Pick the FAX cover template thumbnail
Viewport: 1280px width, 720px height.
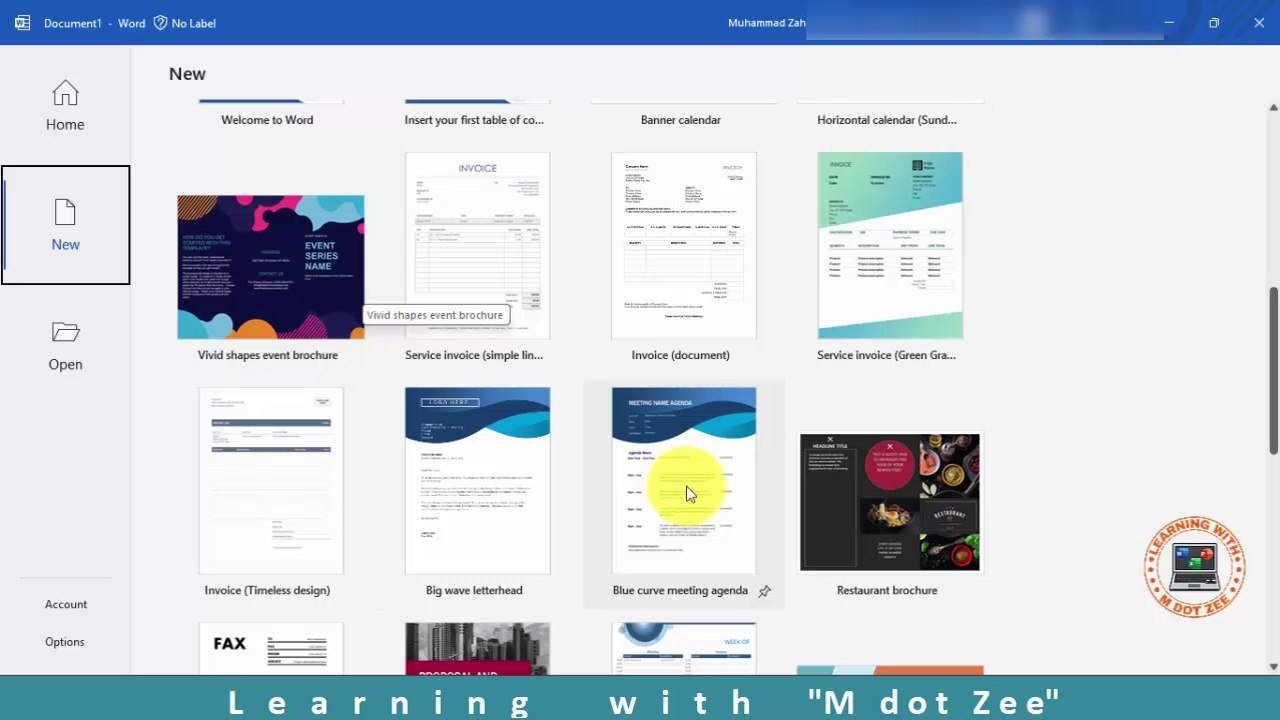click(x=271, y=648)
